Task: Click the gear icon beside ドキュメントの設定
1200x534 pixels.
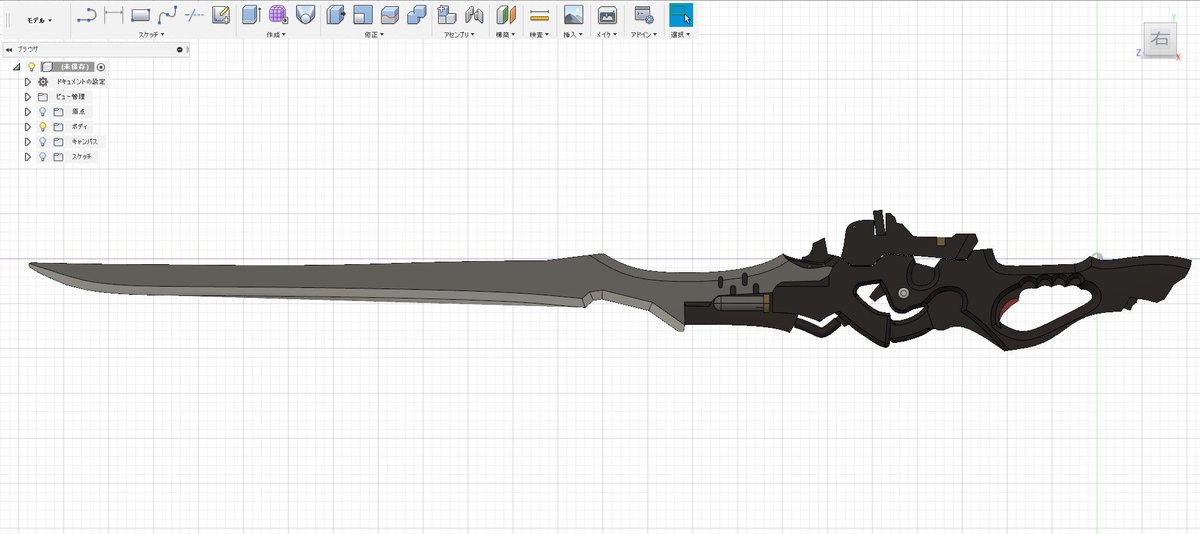Action: (43, 82)
